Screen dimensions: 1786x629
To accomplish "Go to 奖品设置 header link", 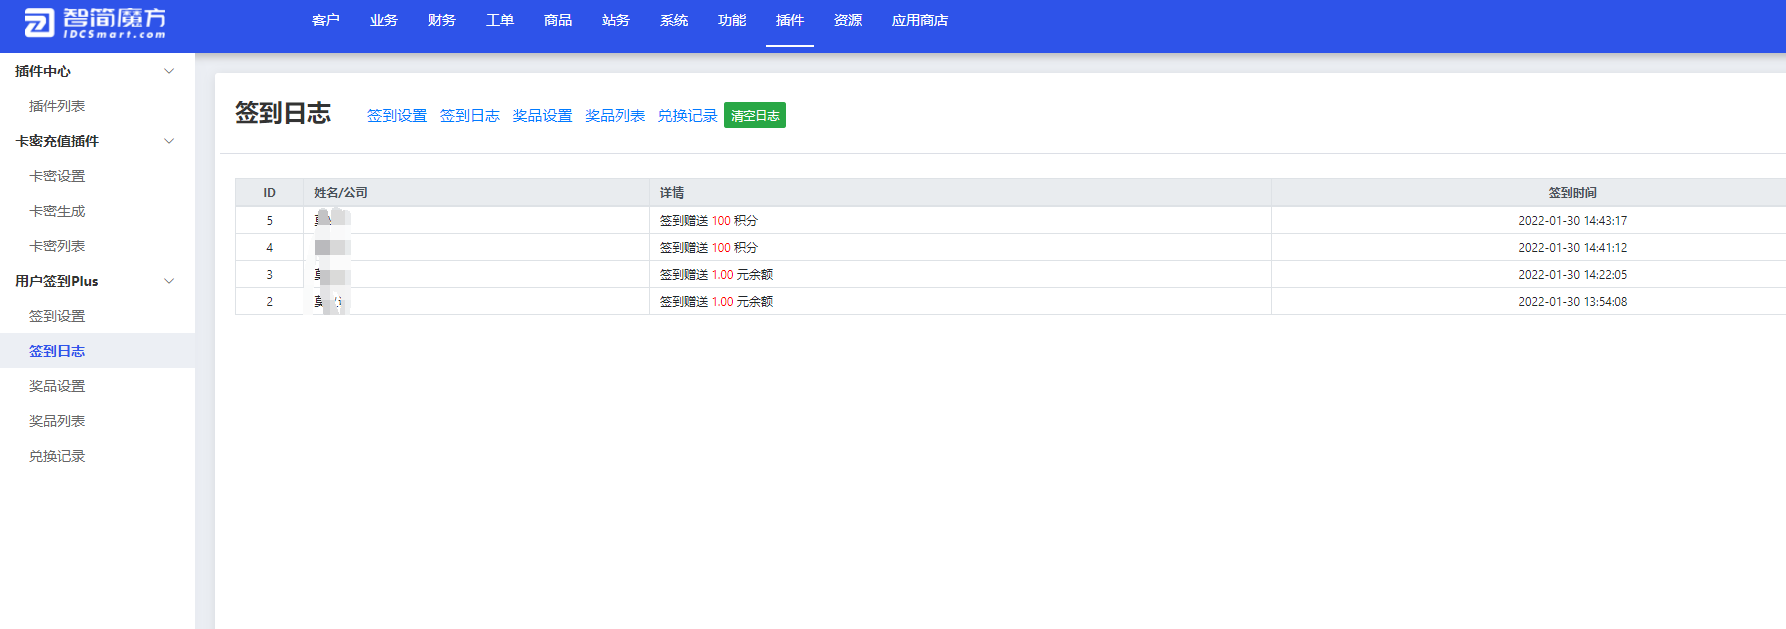I will pyautogui.click(x=542, y=116).
